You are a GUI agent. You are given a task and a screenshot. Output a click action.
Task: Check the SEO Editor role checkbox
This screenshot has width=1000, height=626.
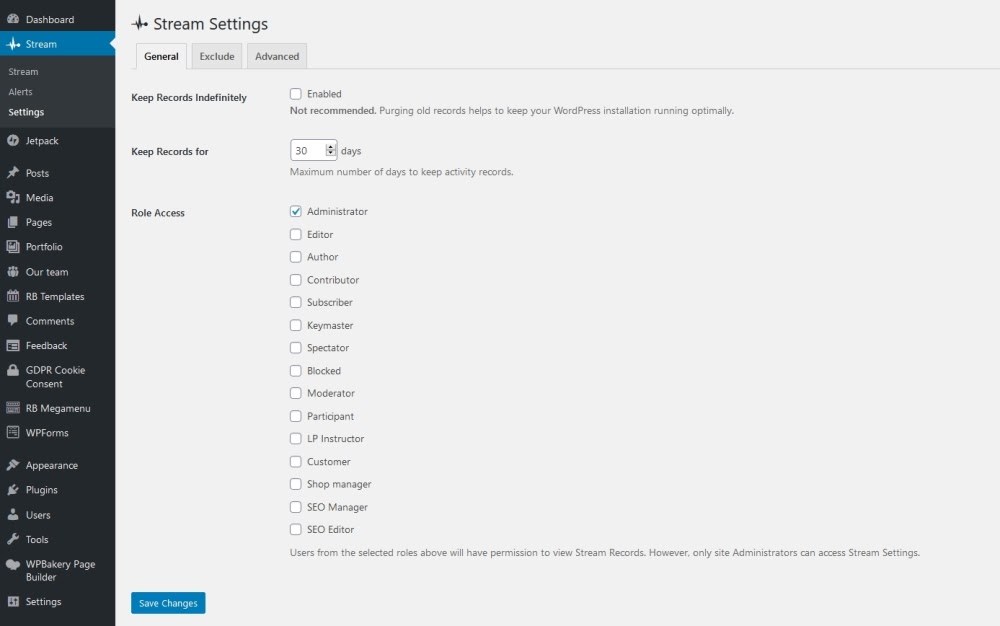[x=295, y=529]
